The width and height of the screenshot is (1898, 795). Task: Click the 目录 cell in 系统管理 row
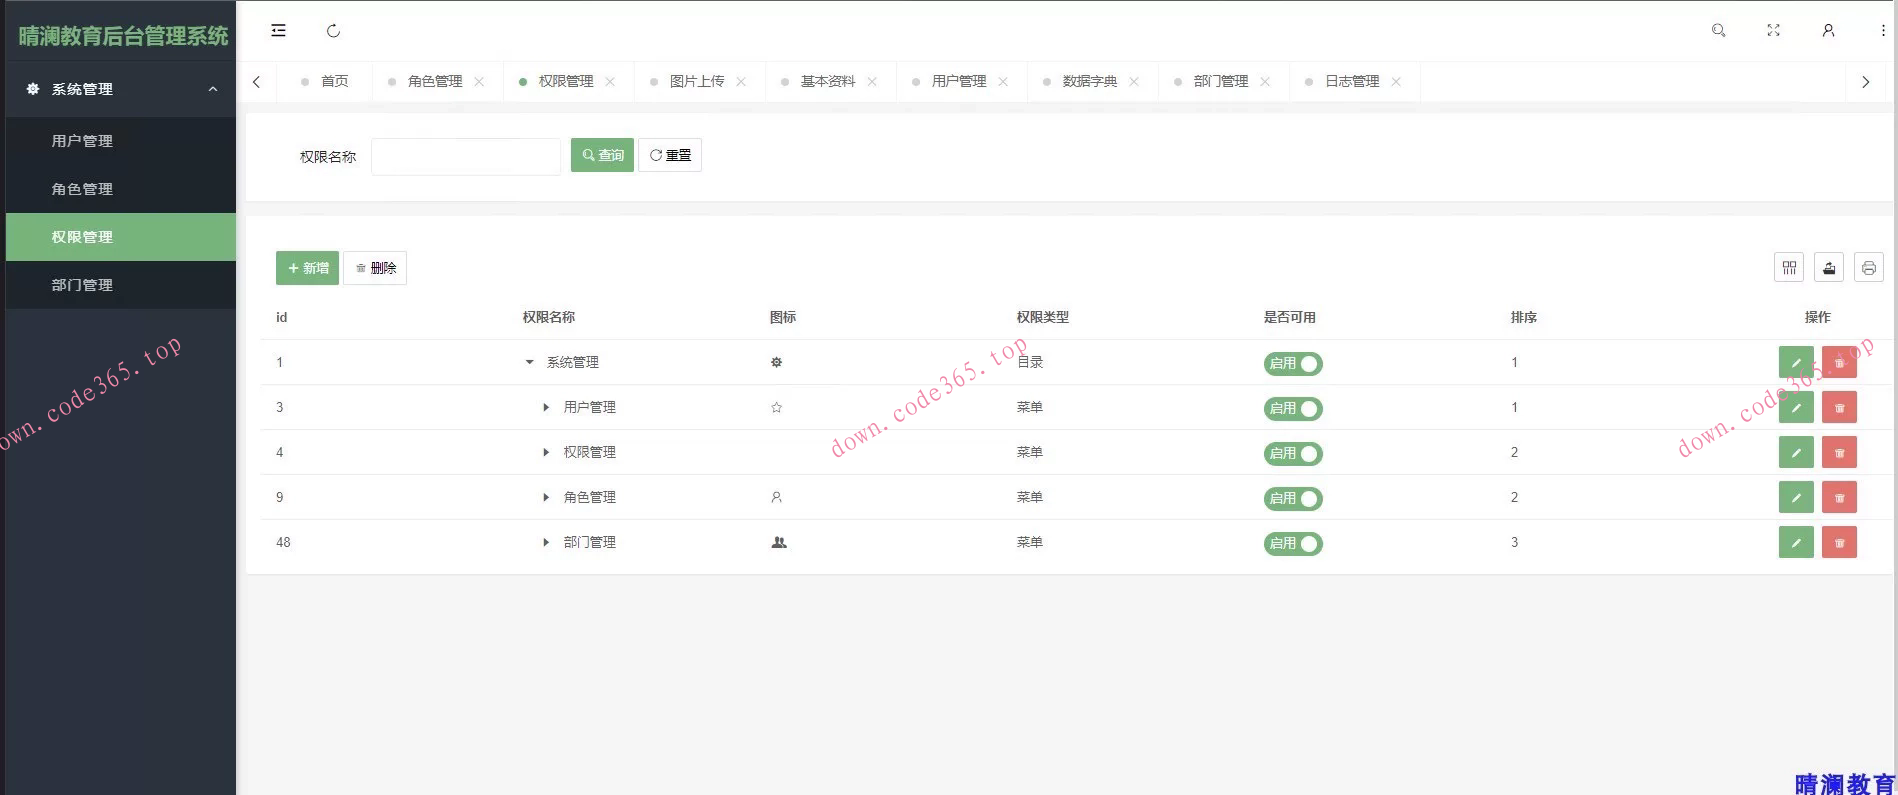(1030, 362)
